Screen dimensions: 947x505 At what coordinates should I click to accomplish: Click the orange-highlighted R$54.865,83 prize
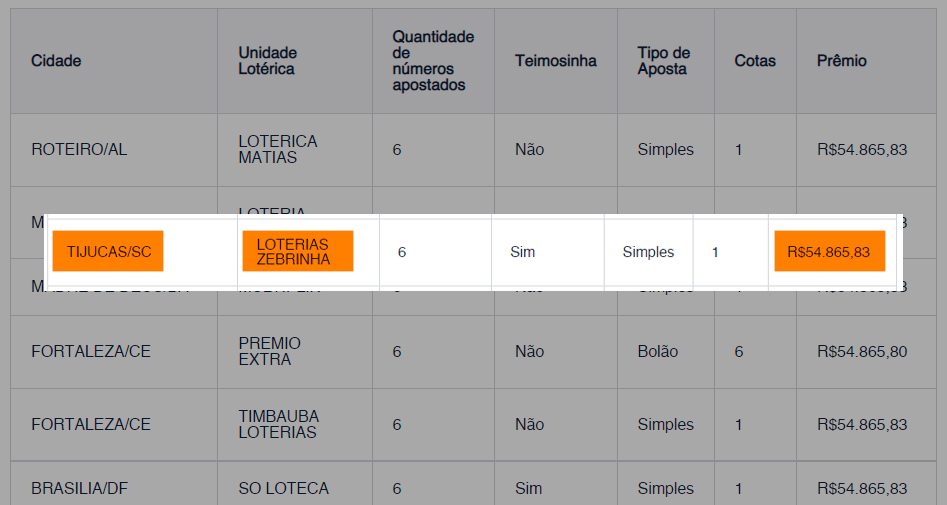pos(829,252)
